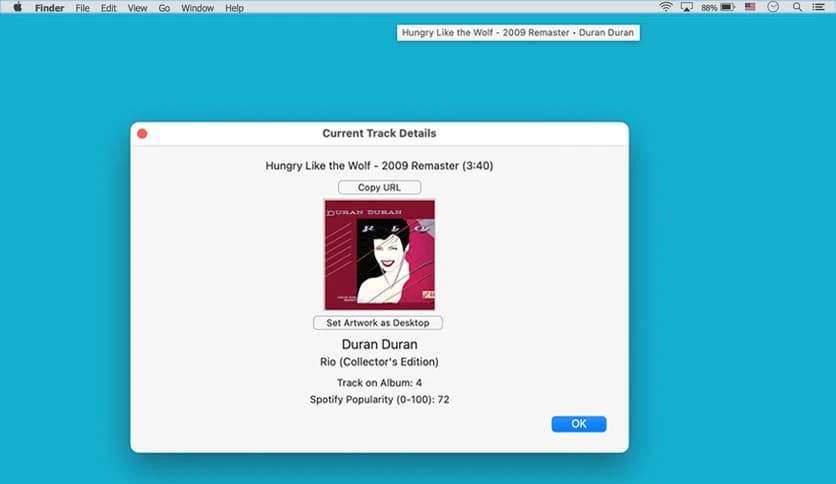
Task: Open the US flag input source menu
Action: pyautogui.click(x=750, y=7)
